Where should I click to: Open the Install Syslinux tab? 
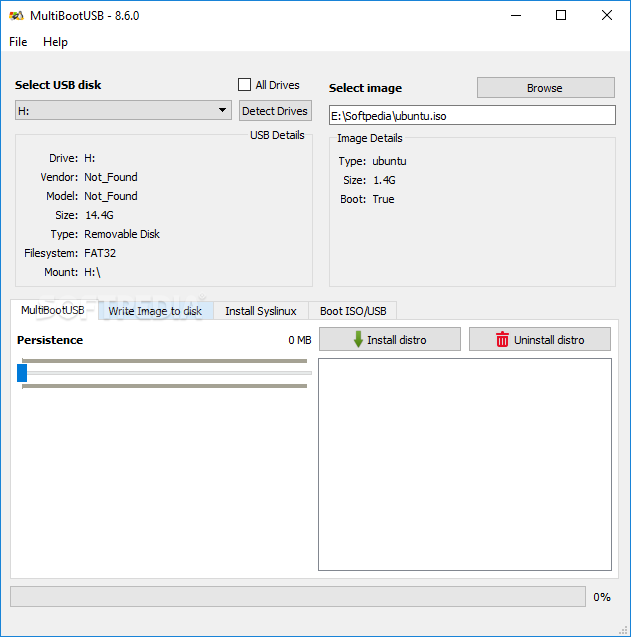pos(261,311)
